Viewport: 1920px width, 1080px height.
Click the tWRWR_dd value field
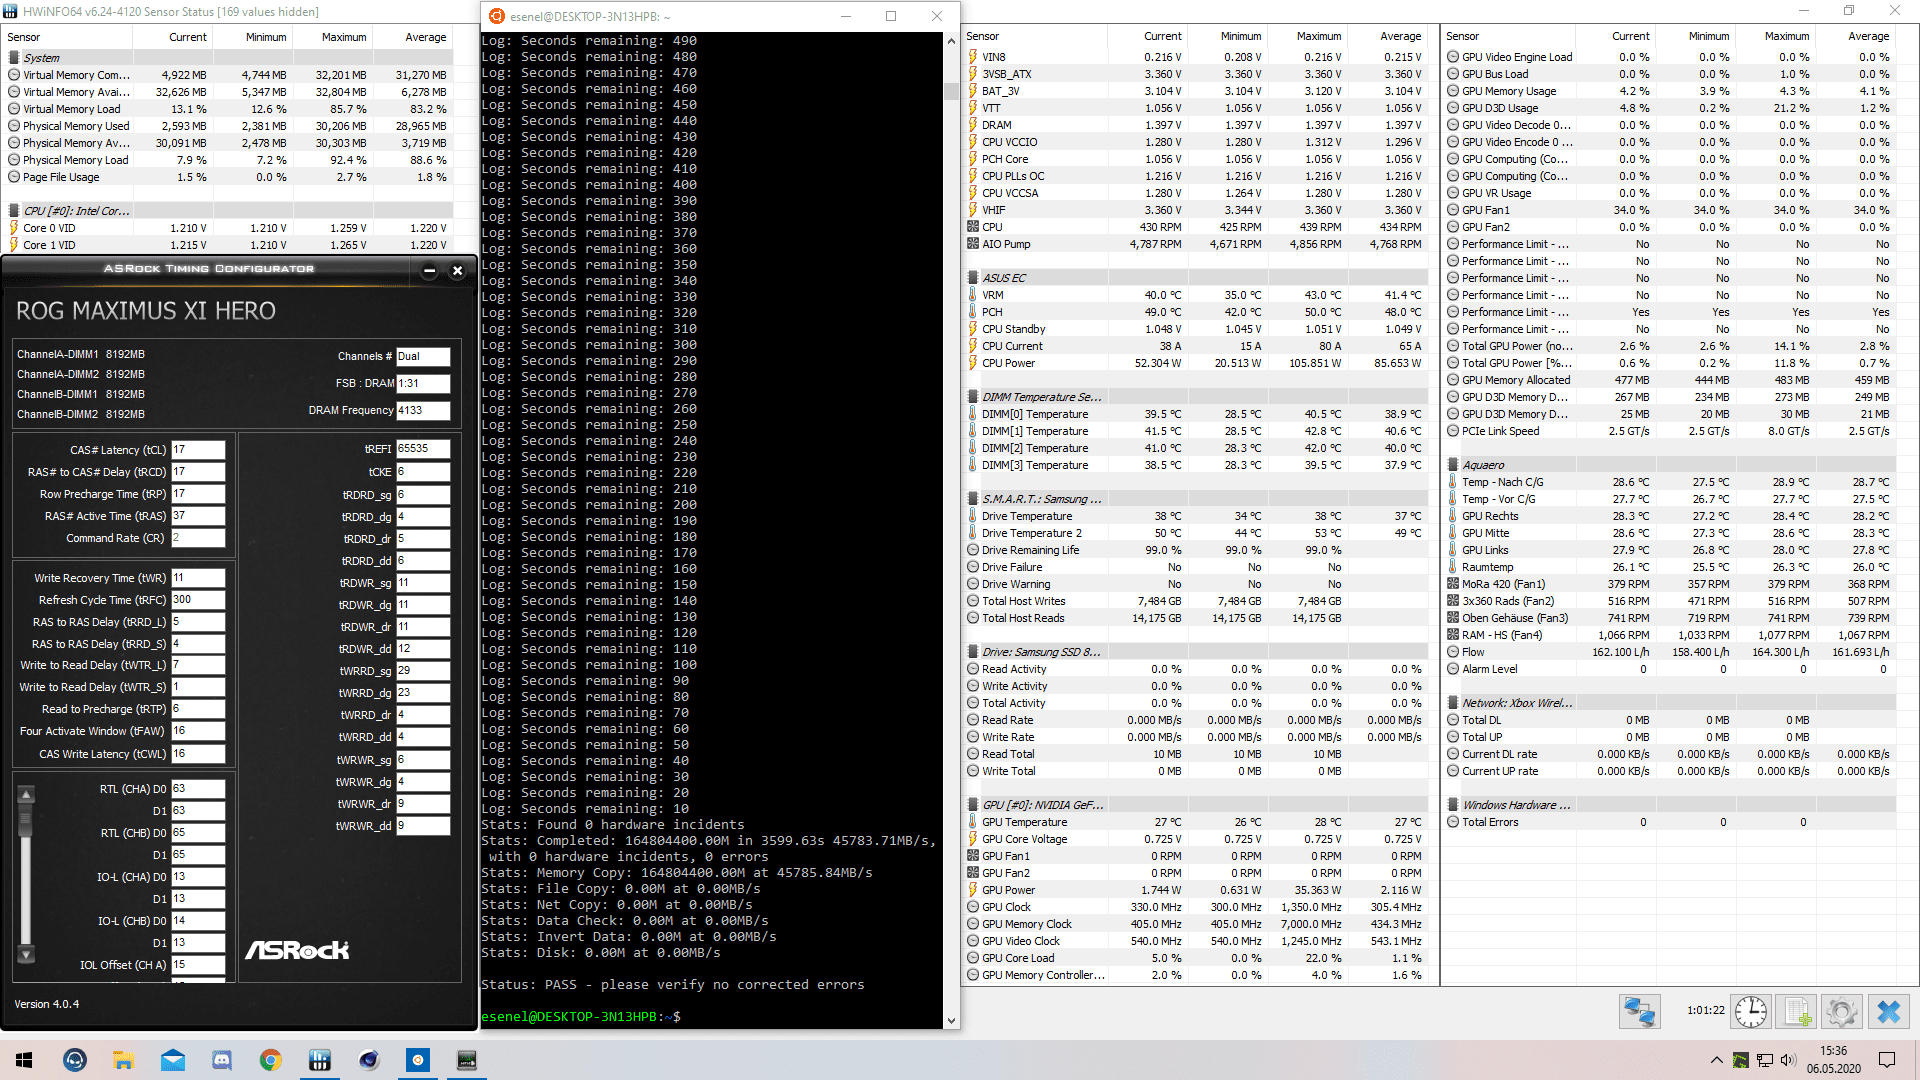click(423, 826)
